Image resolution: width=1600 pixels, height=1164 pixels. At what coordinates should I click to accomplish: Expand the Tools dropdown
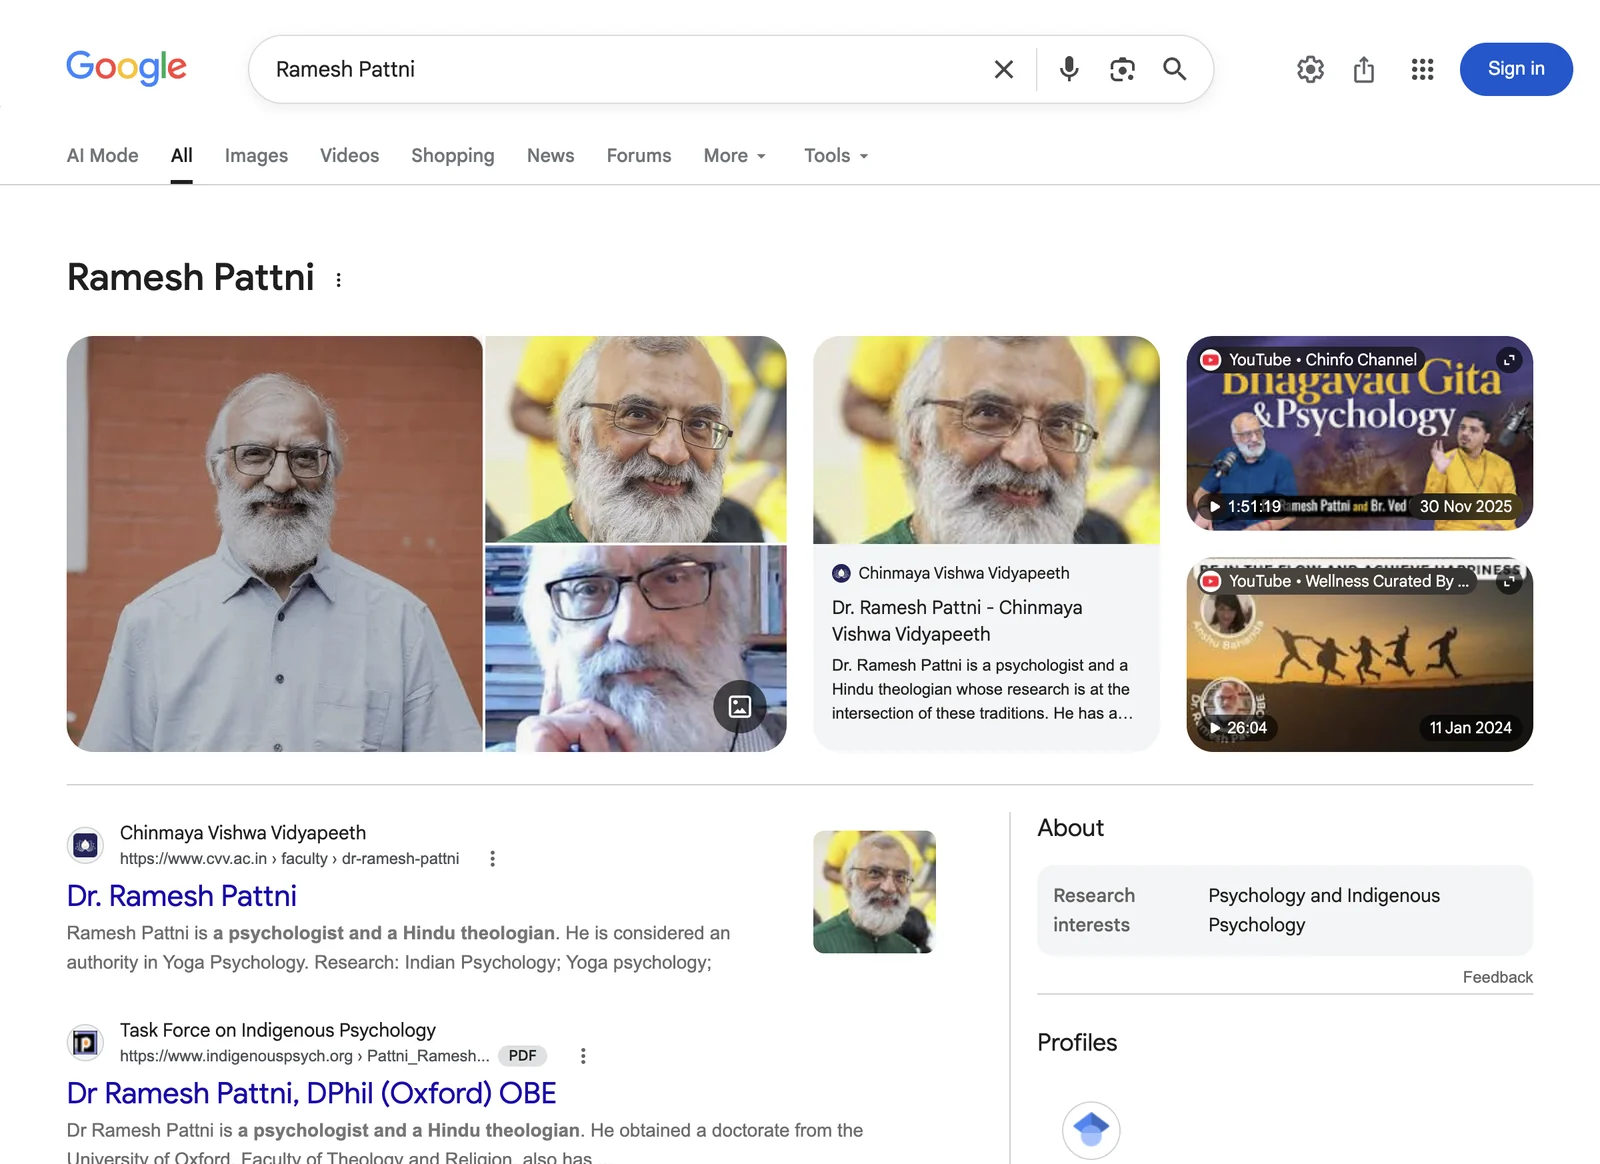tap(836, 155)
